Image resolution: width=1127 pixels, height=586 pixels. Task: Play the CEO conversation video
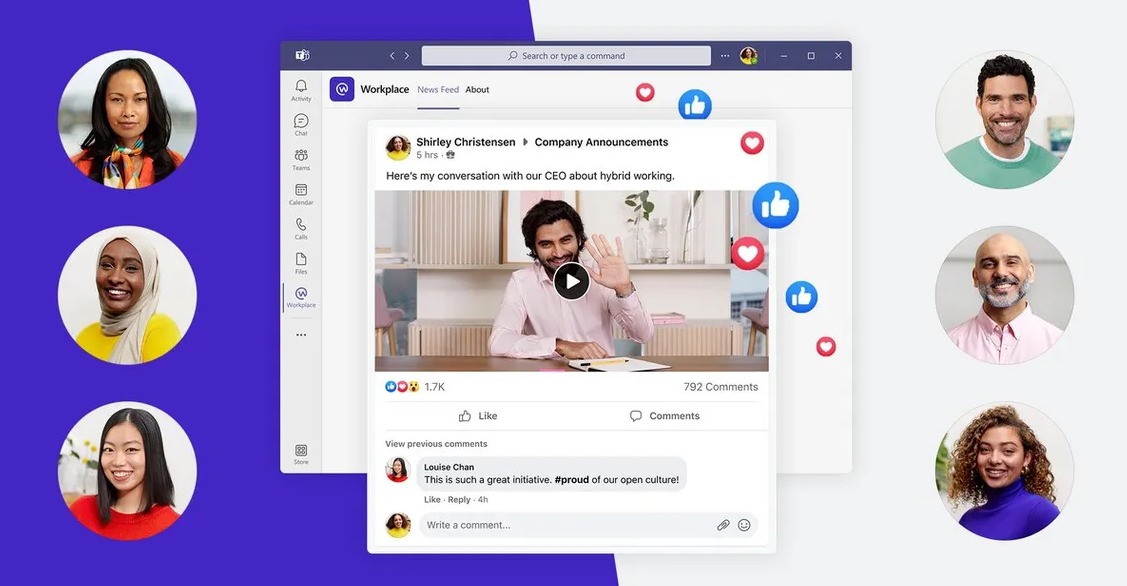pos(571,281)
